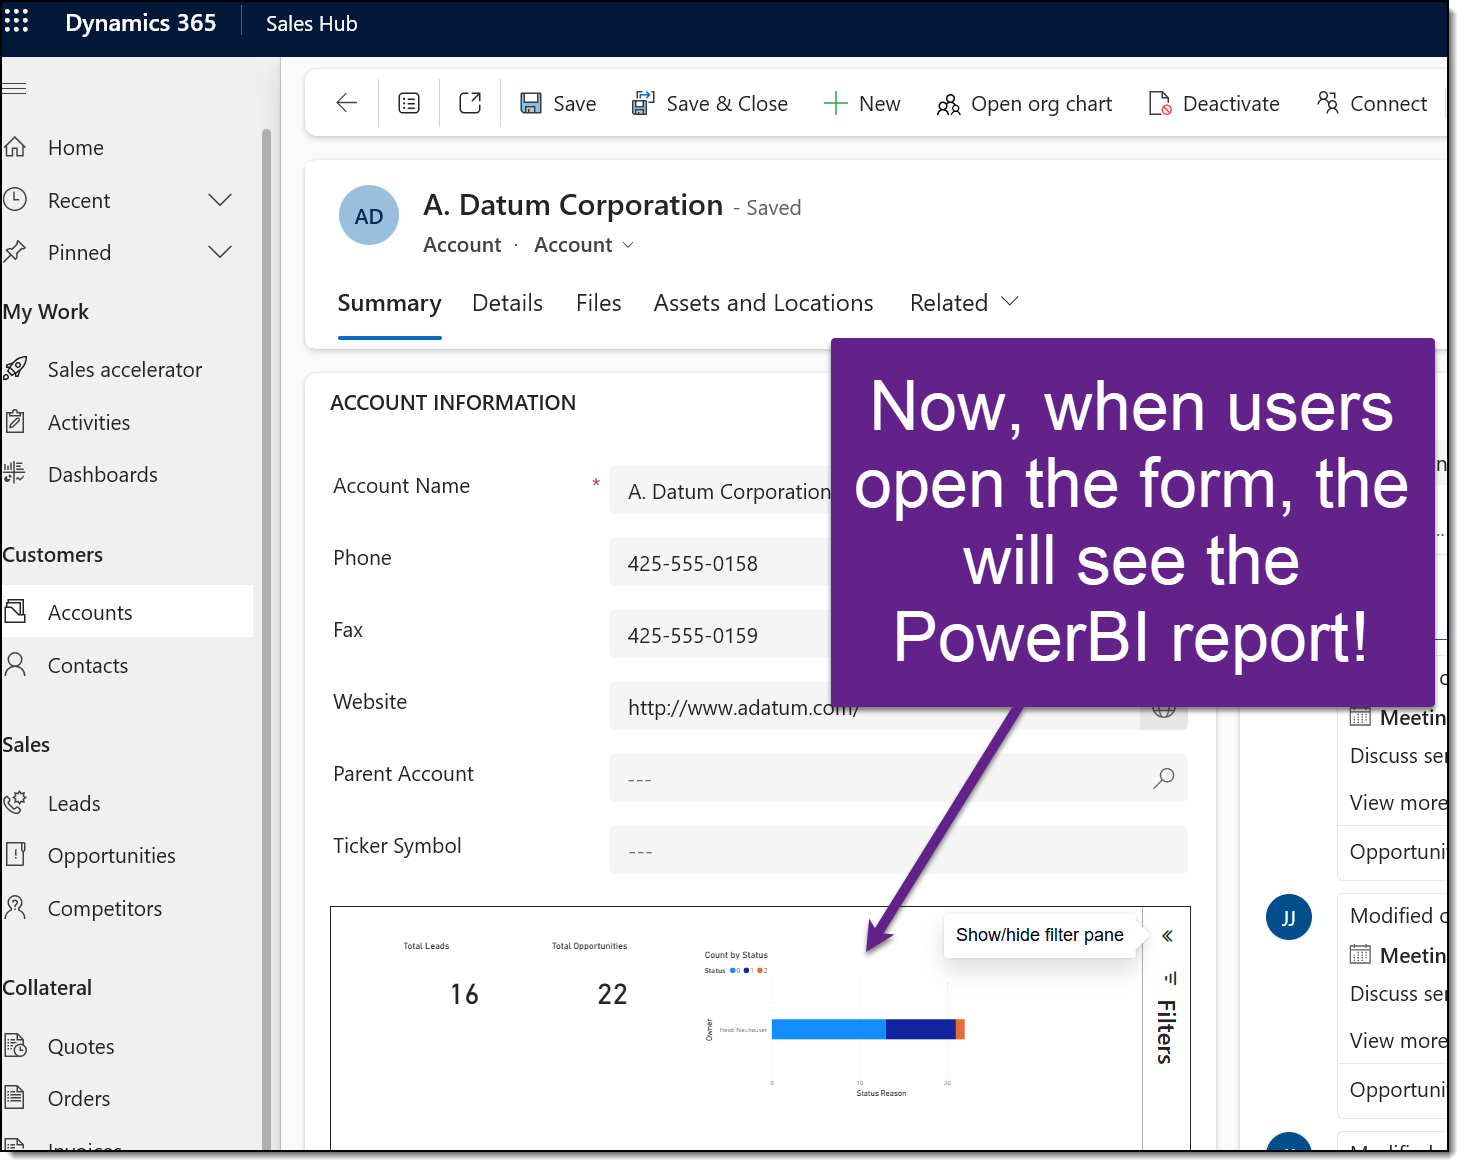The image size is (1464, 1167).
Task: Open the Related tab dropdown
Action: coord(964,303)
